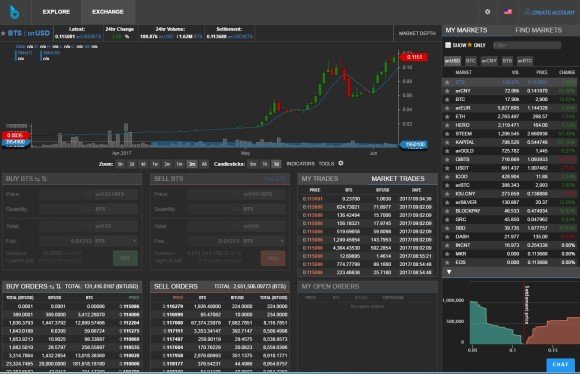Viewport: 580px width, 374px height.
Task: Set chart zoom to 1w
Action: [x=155, y=164]
